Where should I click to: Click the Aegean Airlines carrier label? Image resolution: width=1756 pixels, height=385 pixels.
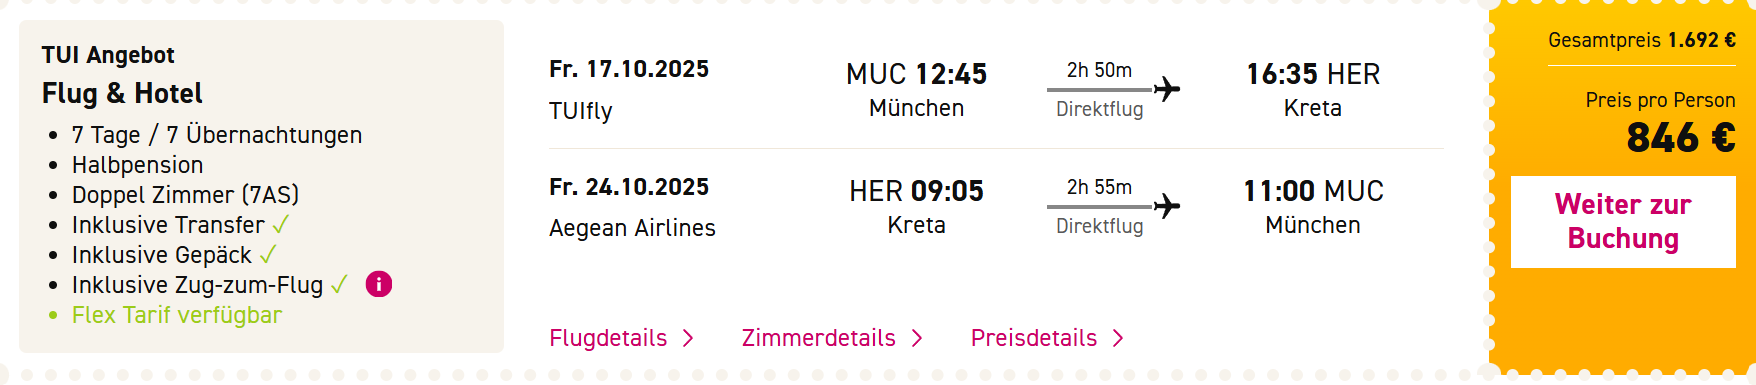tap(632, 228)
